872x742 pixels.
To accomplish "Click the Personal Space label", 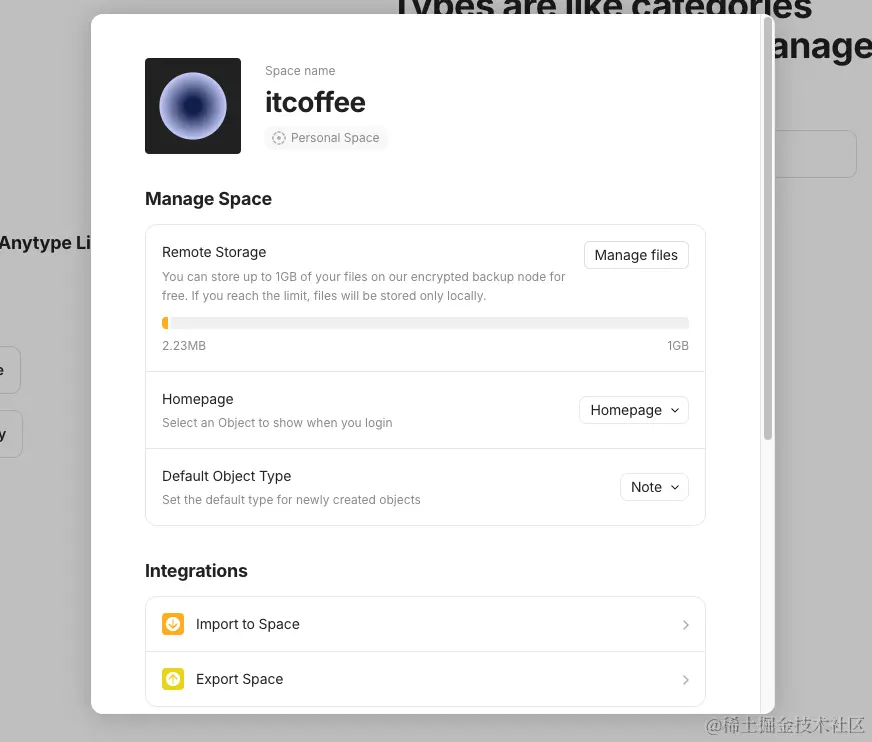I will tap(335, 138).
